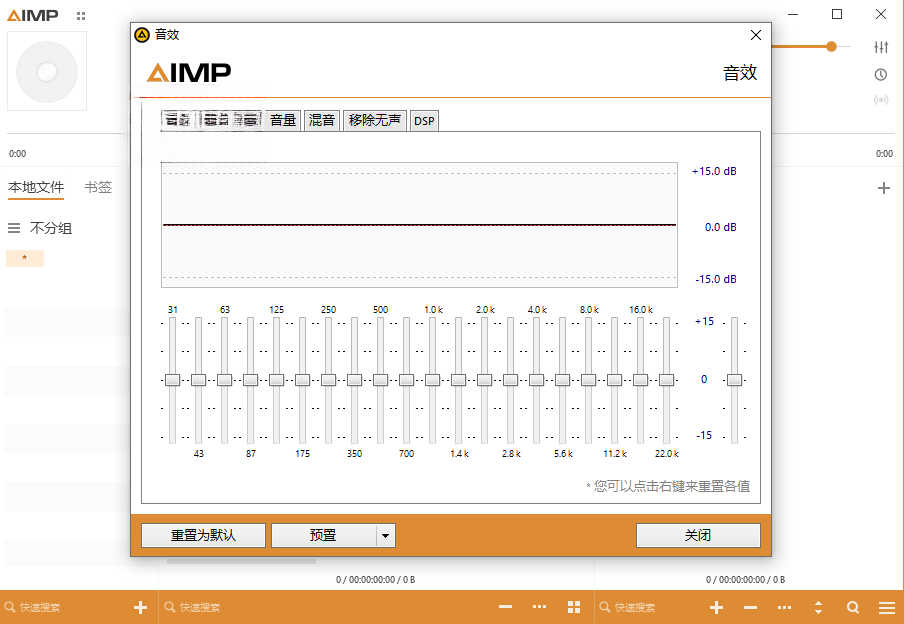This screenshot has width=904, height=624.
Task: Click the 31 Hz equalizer slider handle
Action: point(172,379)
